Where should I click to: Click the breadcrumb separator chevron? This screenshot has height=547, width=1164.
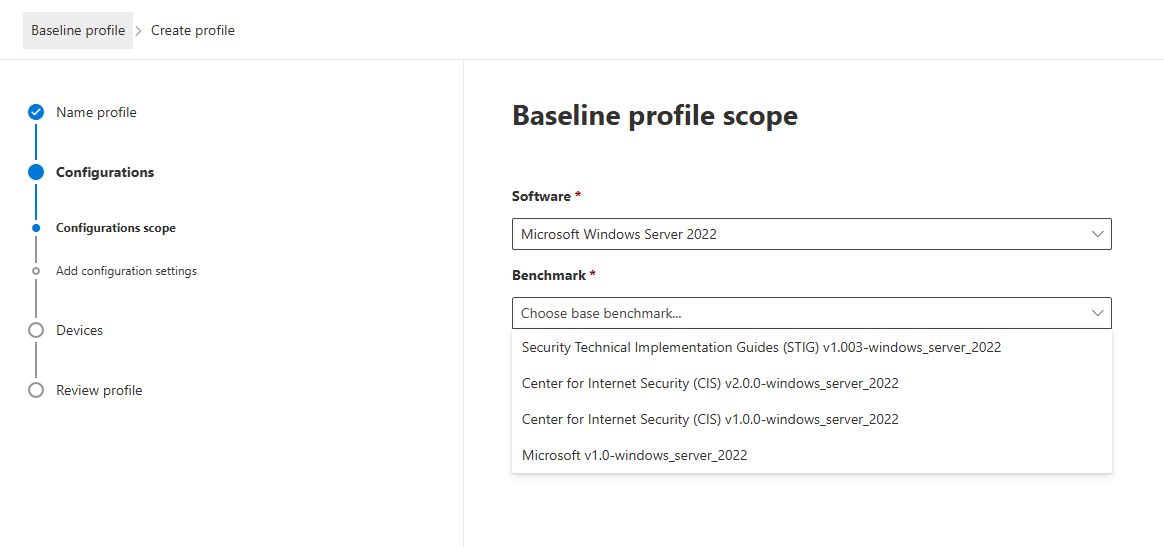tap(140, 30)
